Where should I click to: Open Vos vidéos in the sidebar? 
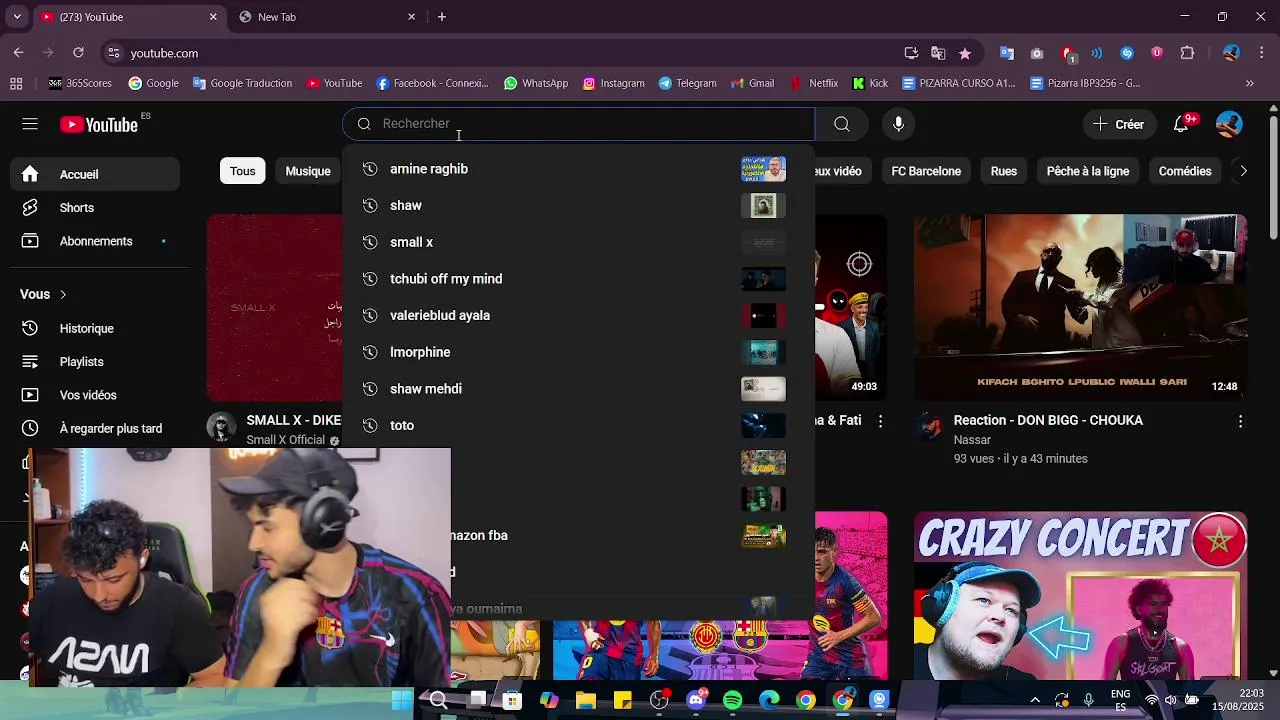click(x=96, y=395)
